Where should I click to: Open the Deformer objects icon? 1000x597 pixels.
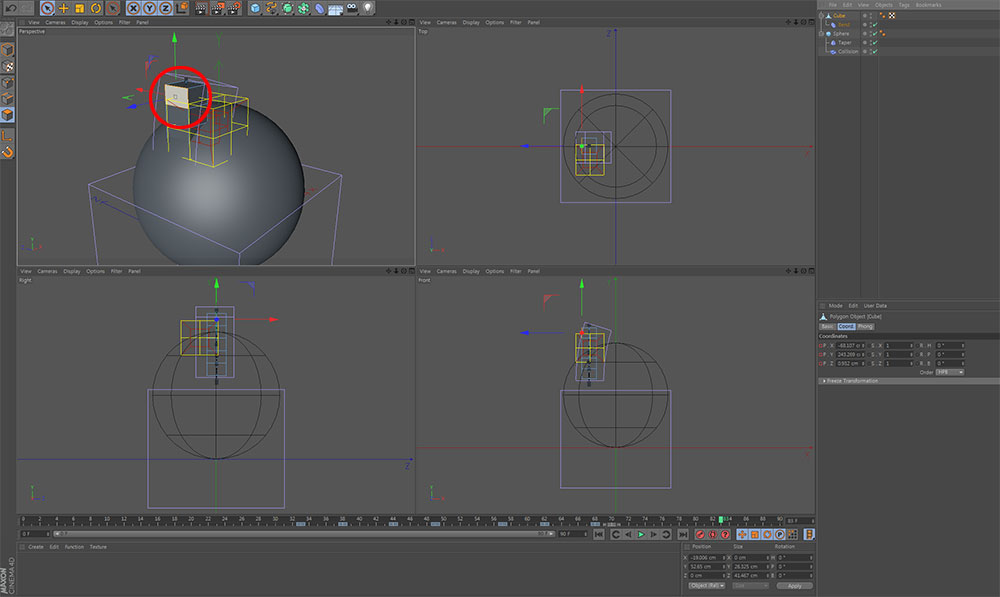click(320, 8)
